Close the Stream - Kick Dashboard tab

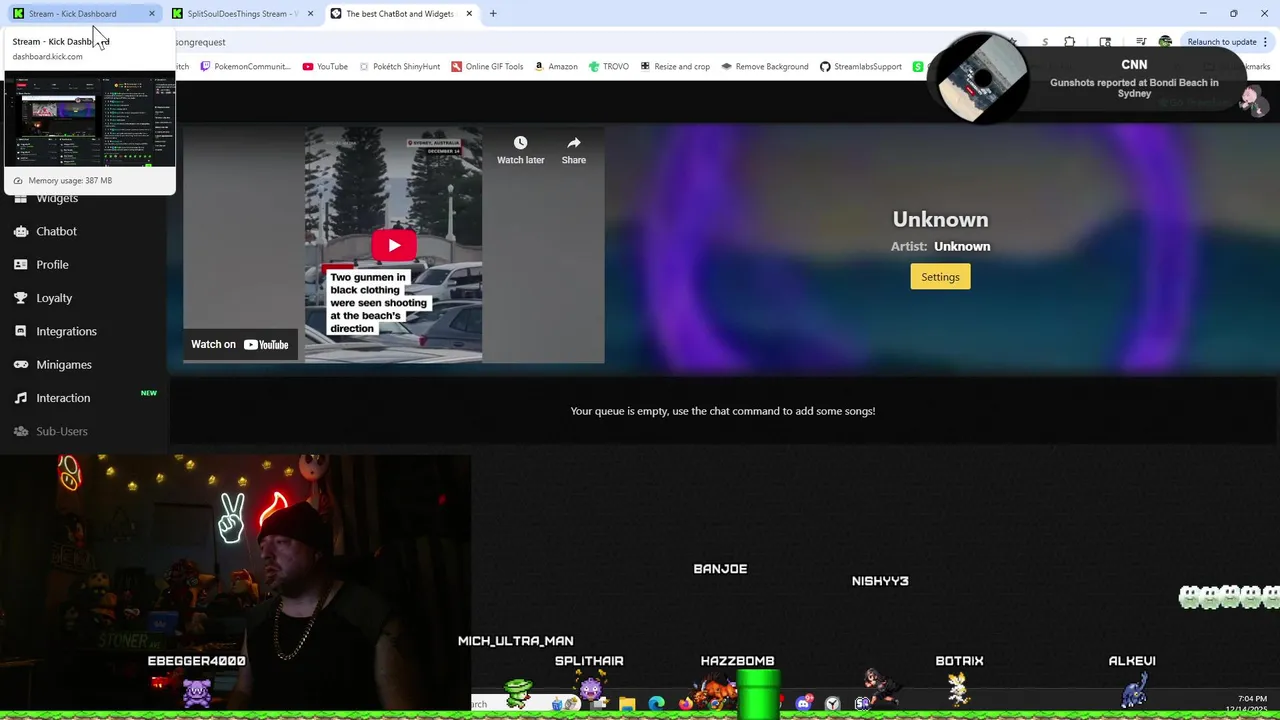pos(152,14)
